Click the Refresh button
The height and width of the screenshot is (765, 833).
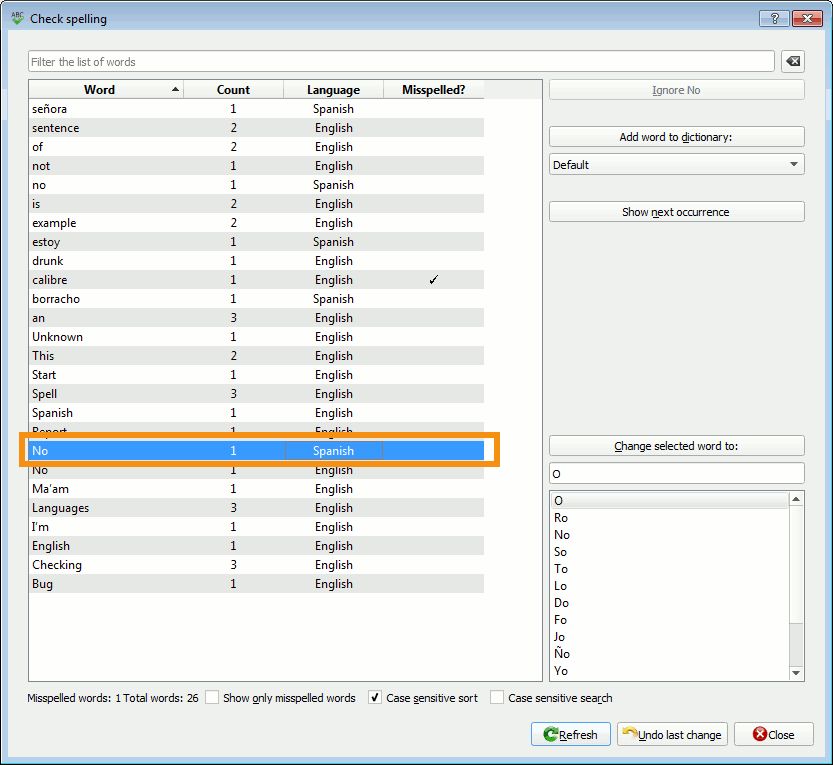click(x=571, y=734)
